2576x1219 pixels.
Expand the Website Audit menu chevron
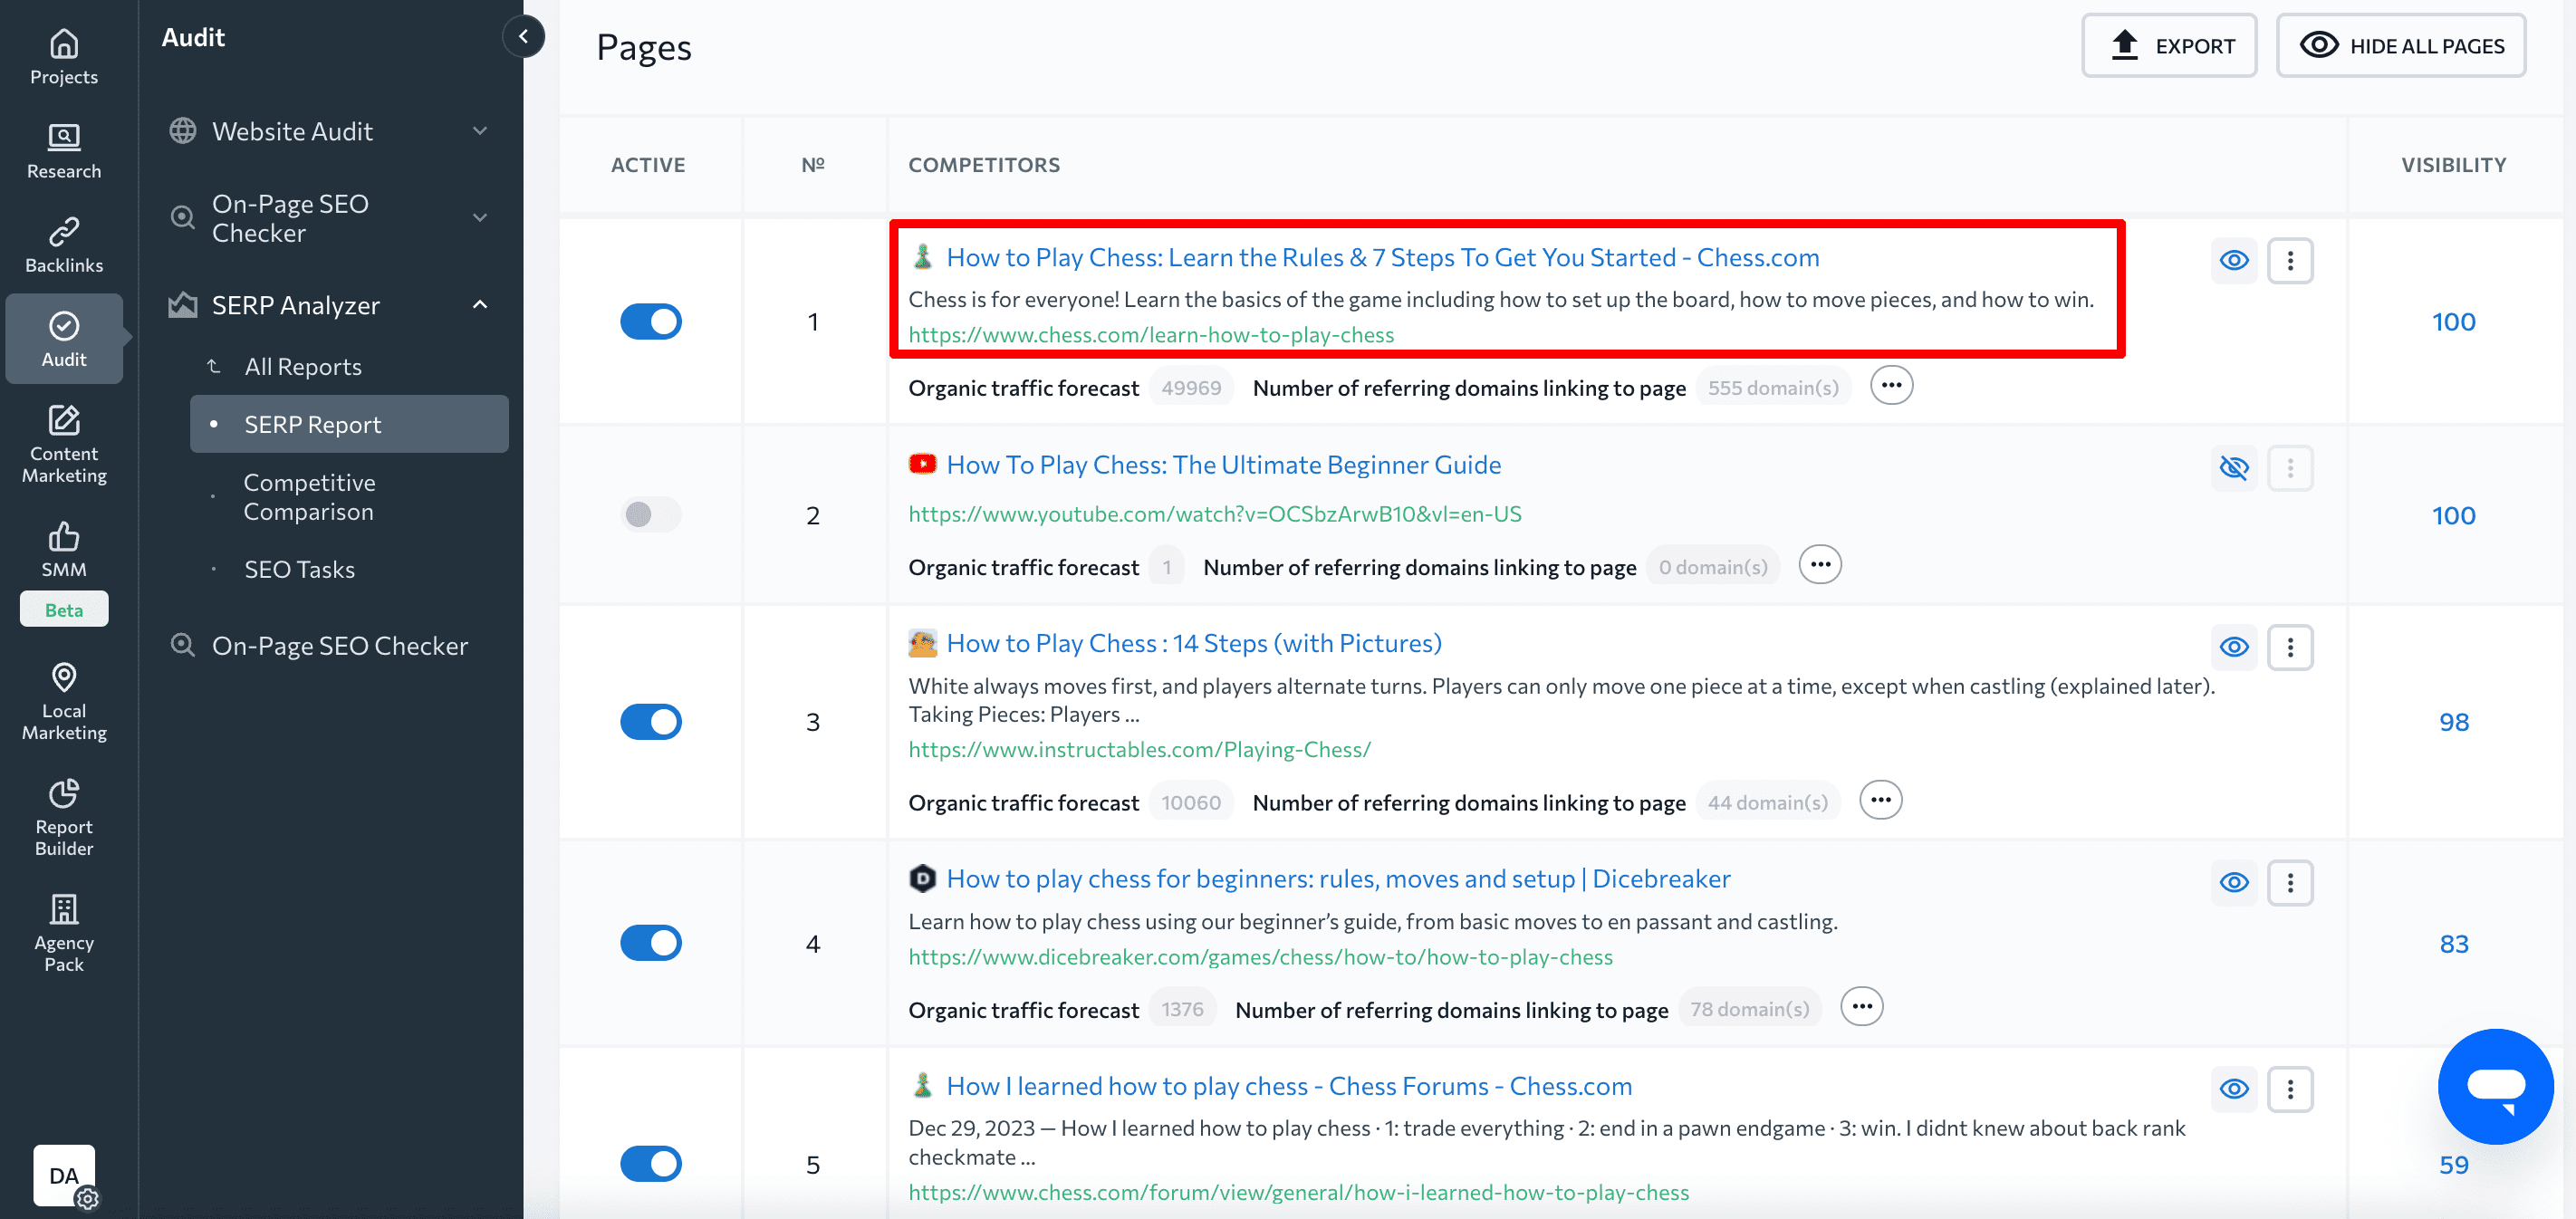pyautogui.click(x=480, y=131)
